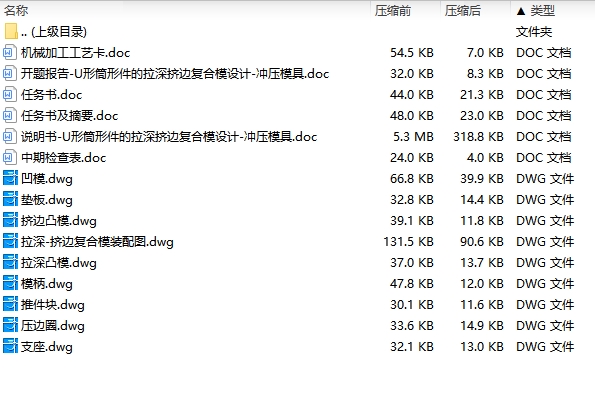Image resolution: width=595 pixels, height=401 pixels.
Task: Click the doc icon beside 说明书 file
Action: click(10, 136)
